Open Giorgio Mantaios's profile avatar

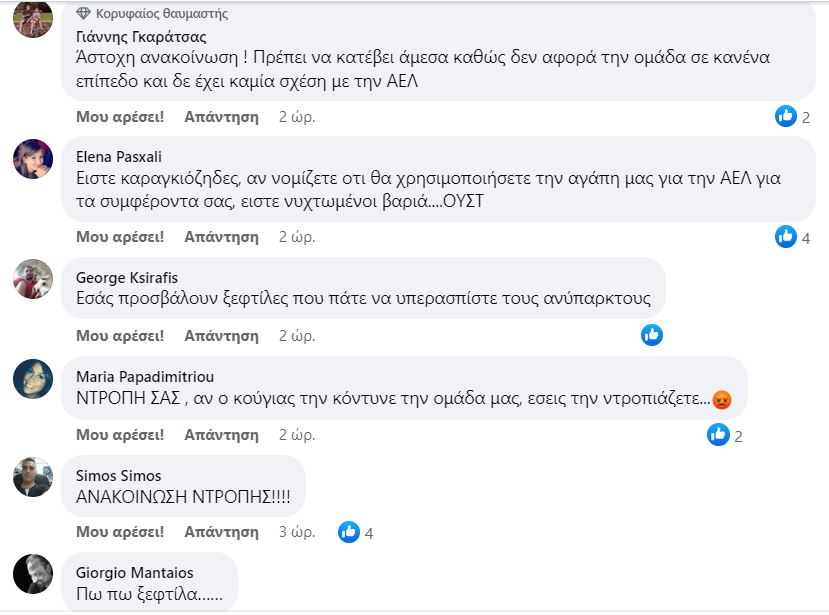(x=33, y=574)
